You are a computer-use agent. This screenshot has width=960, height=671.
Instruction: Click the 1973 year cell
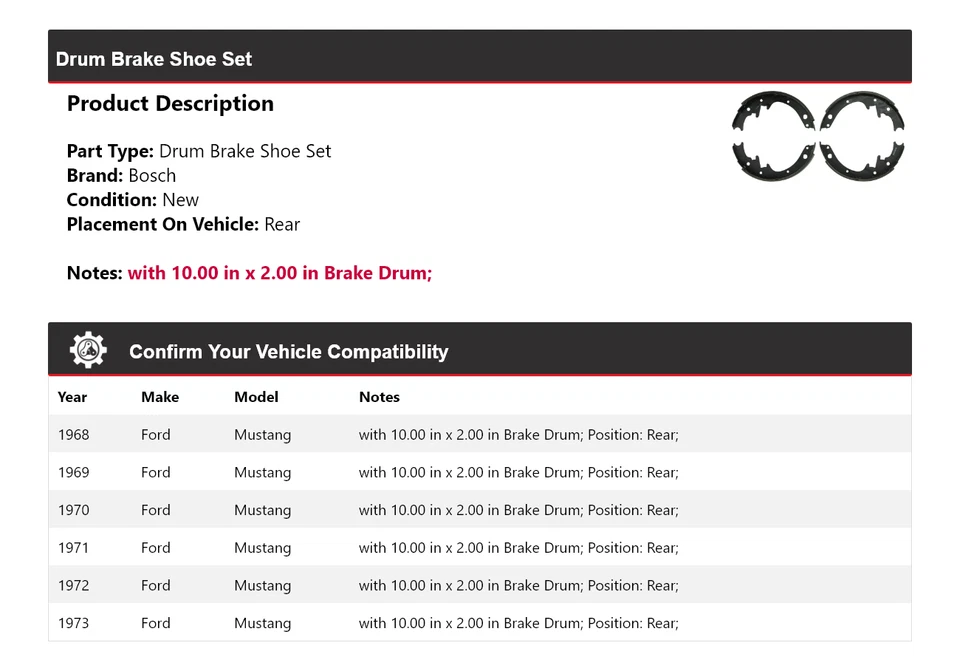click(x=73, y=623)
